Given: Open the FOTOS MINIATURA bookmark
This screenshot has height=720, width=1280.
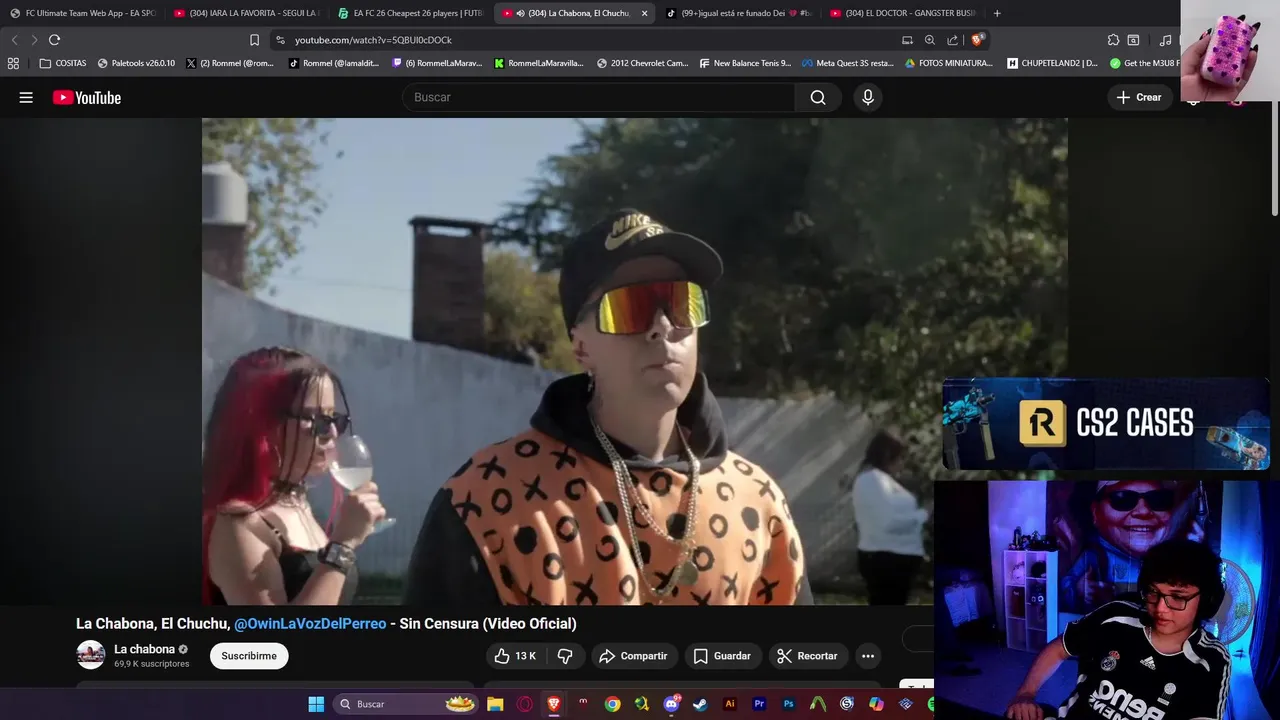Looking at the screenshot, I should (x=948, y=63).
